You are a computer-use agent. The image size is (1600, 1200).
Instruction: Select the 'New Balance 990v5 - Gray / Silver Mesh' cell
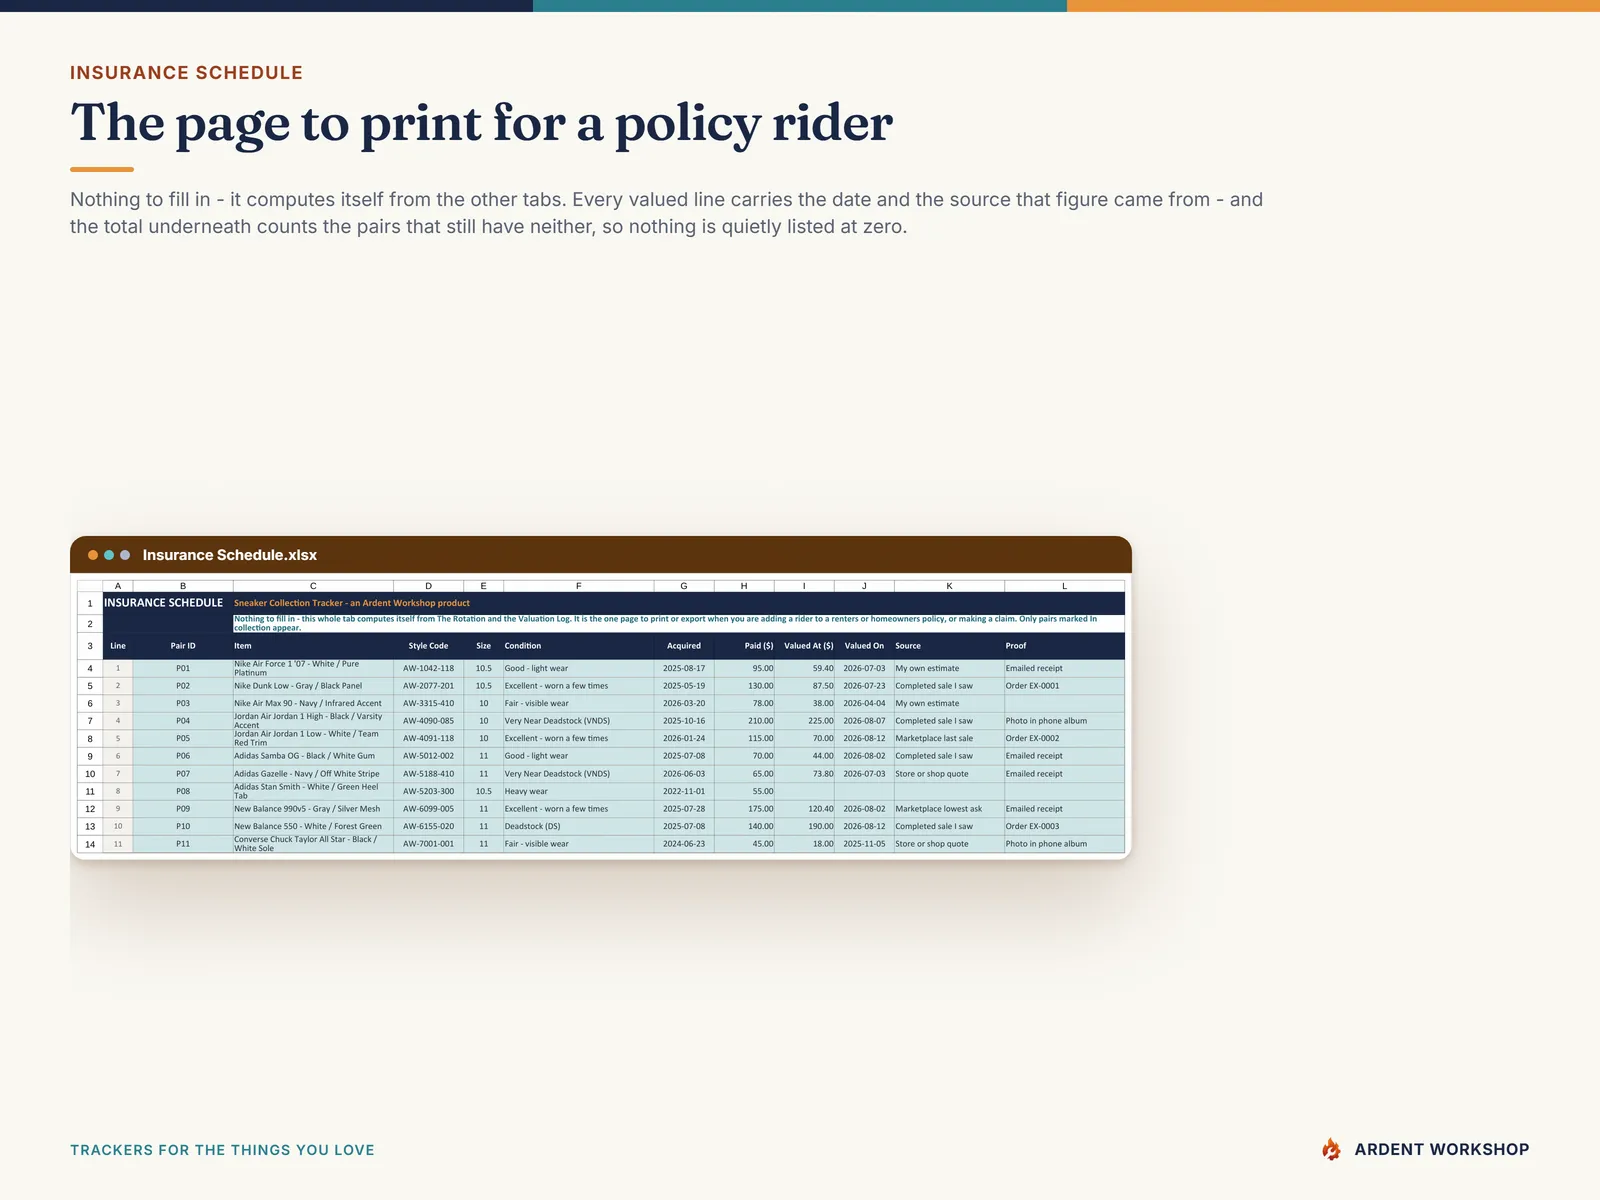pyautogui.click(x=313, y=809)
